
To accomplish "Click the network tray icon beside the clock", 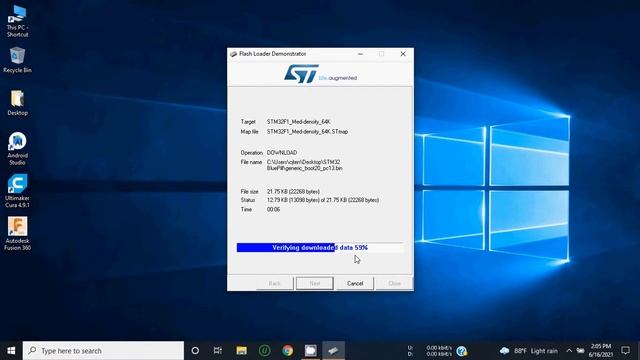I will 580,351.
